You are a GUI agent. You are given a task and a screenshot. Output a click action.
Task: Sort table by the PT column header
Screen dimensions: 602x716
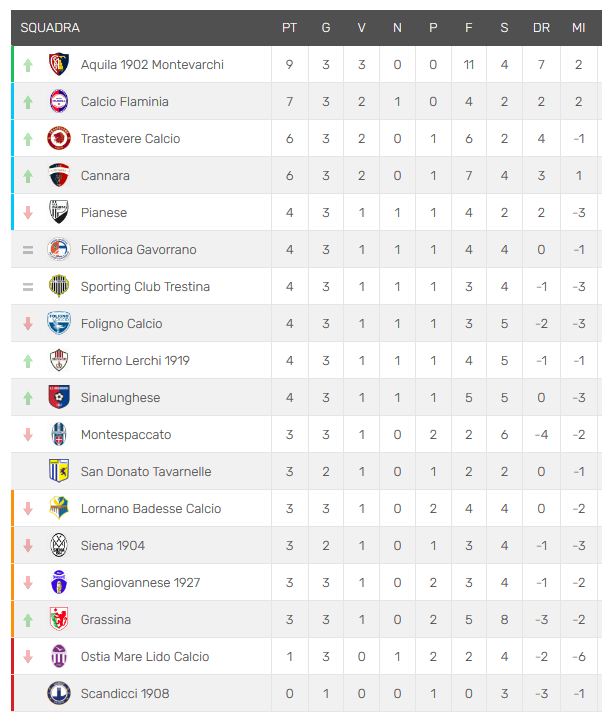pos(290,28)
